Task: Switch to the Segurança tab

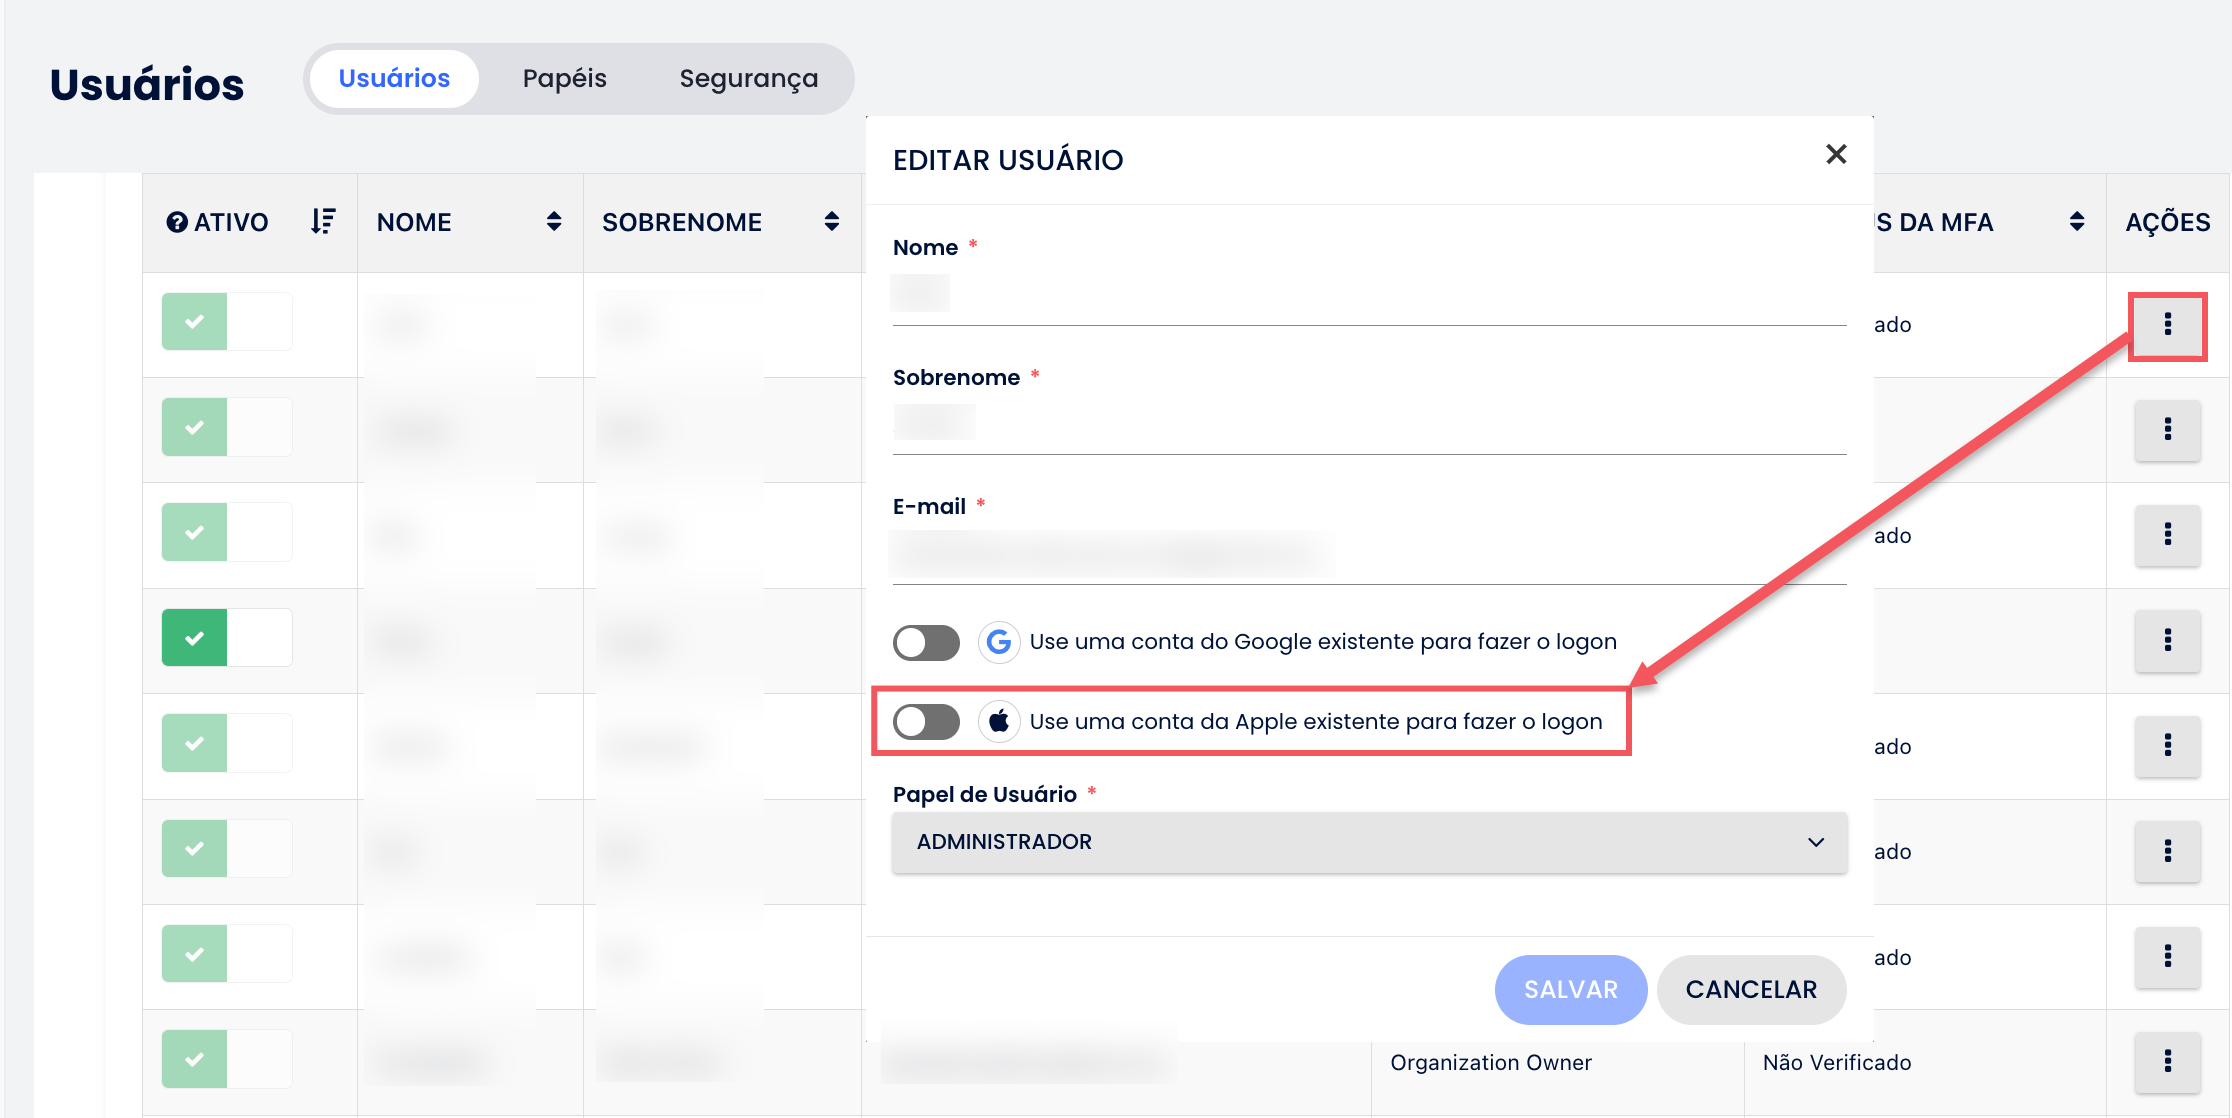Action: point(748,79)
